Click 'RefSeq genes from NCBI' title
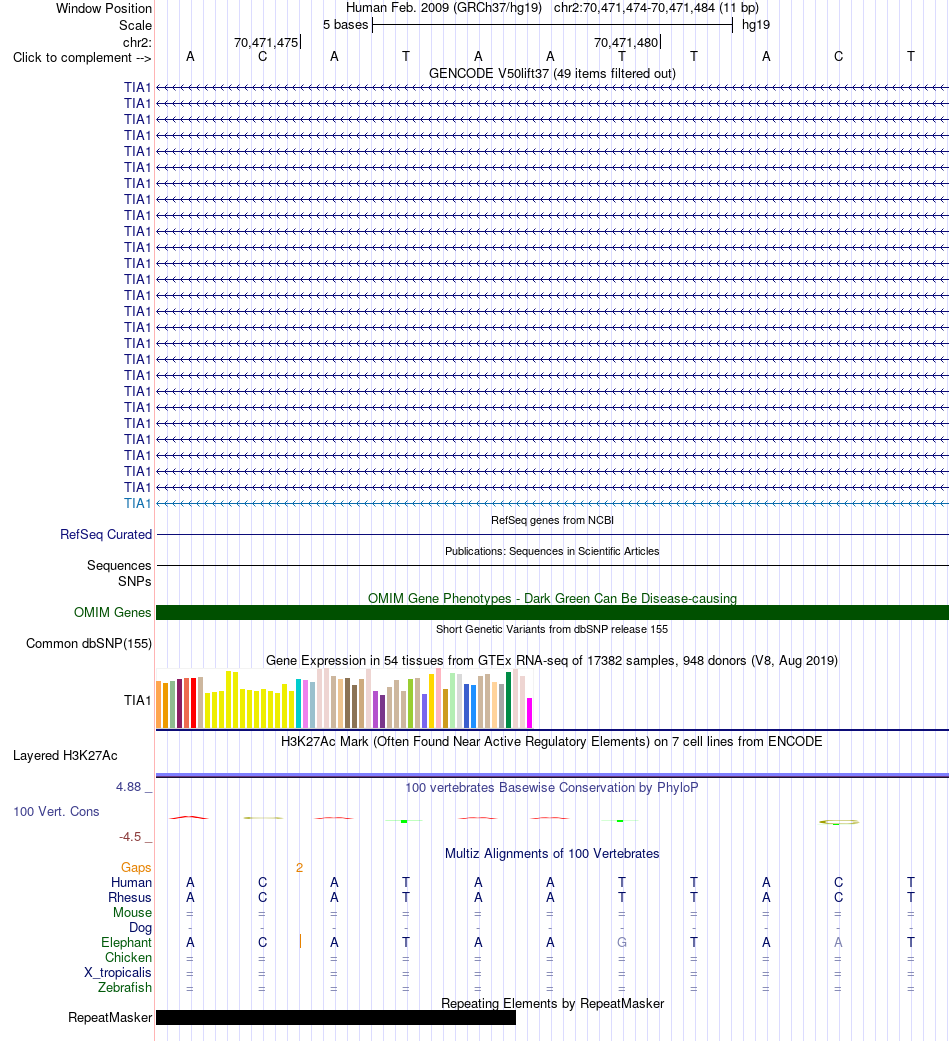 click(552, 520)
